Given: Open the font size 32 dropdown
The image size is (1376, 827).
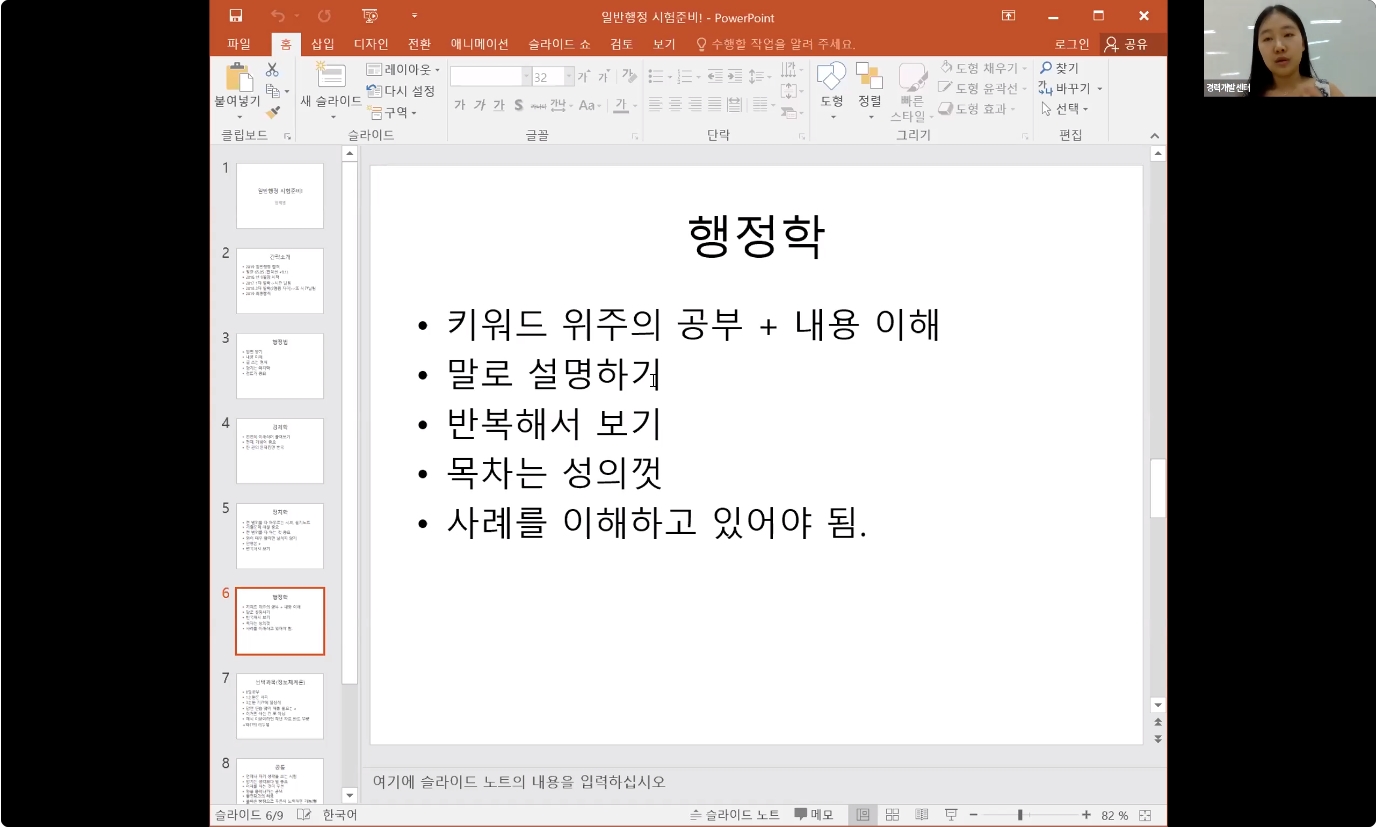Looking at the screenshot, I should [x=569, y=77].
